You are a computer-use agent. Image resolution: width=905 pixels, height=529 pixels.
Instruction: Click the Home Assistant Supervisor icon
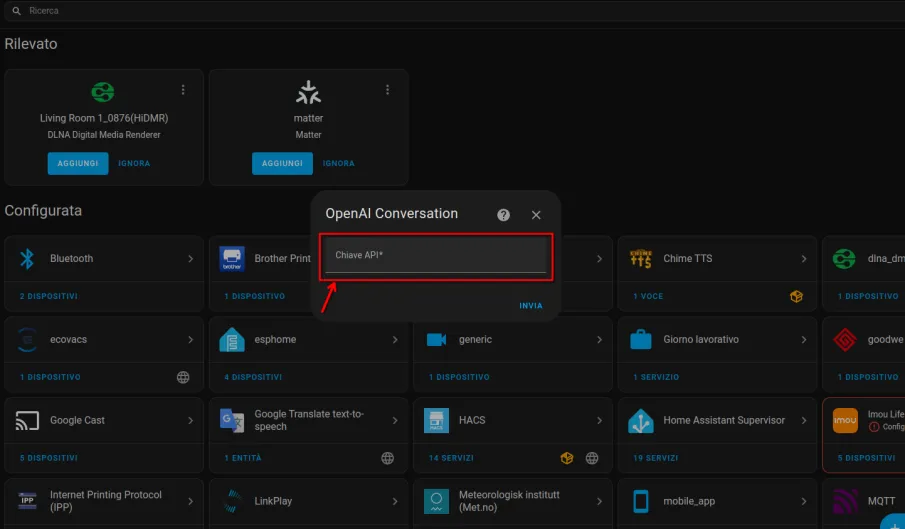pyautogui.click(x=641, y=421)
